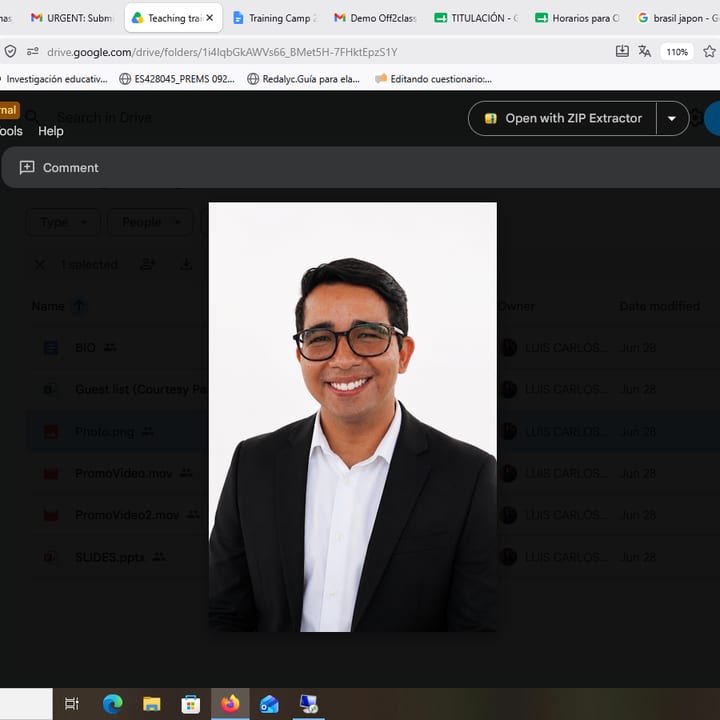
Task: Switch to the URGENT Gmail tab
Action: pos(71,18)
